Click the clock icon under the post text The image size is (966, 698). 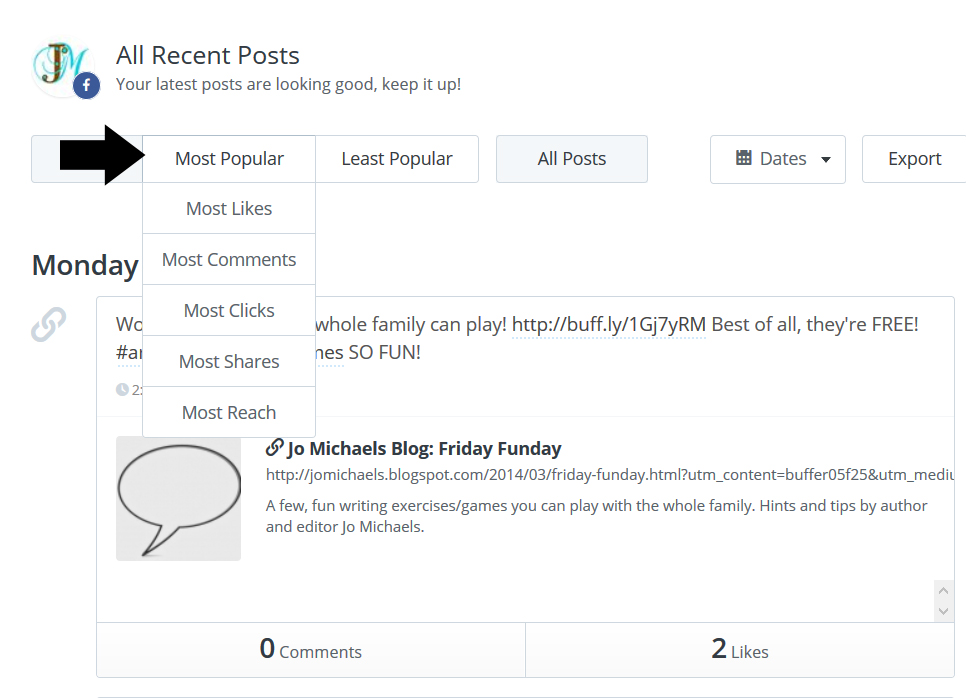[x=122, y=389]
